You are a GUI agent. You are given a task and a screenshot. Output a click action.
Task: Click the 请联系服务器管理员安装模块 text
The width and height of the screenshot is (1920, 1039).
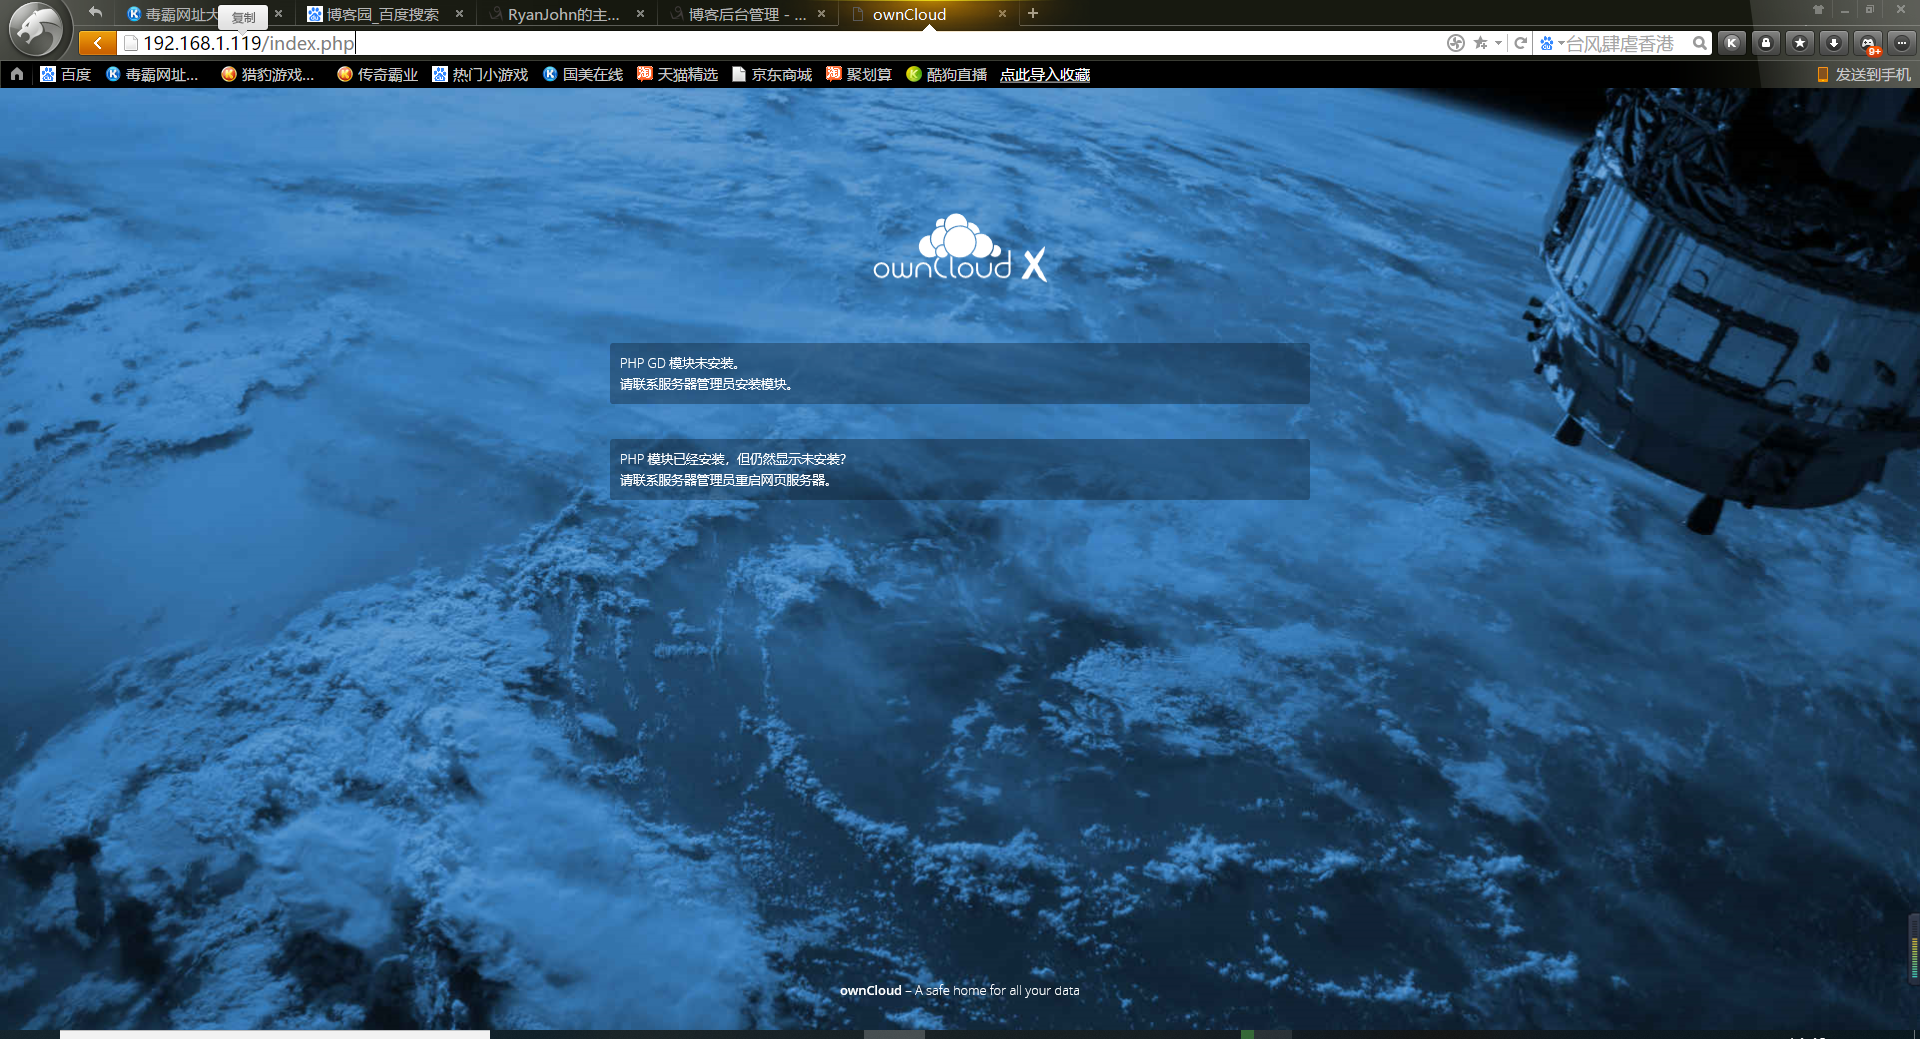(x=707, y=384)
